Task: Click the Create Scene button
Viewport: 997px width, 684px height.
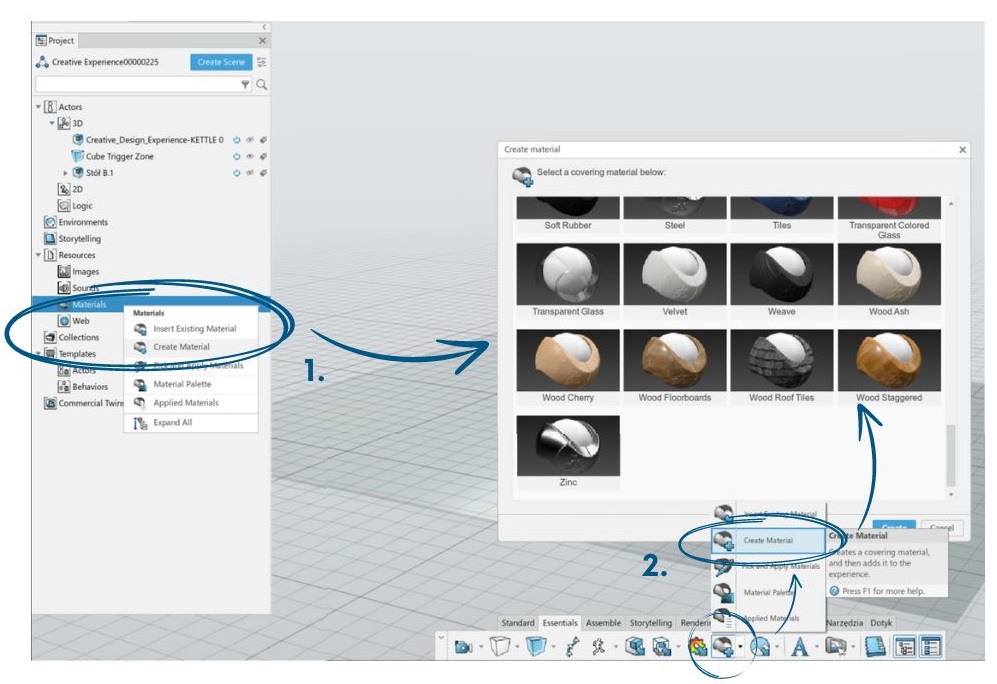Action: [221, 62]
